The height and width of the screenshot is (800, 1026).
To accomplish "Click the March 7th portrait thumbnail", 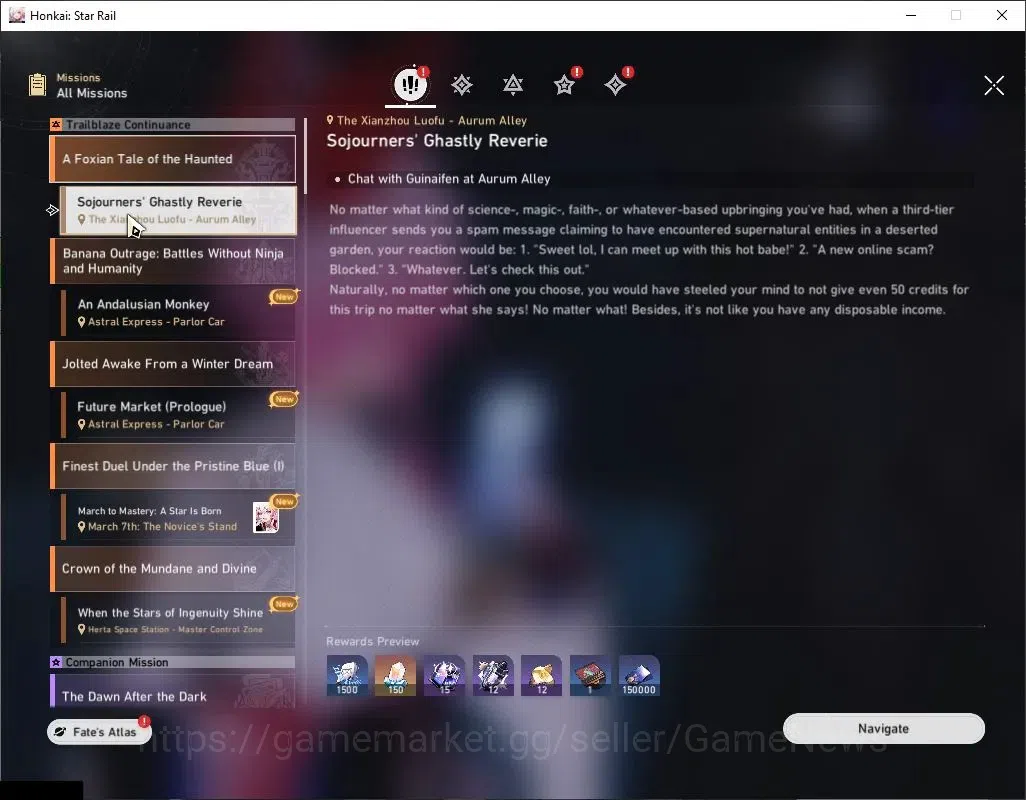I will point(266,517).
